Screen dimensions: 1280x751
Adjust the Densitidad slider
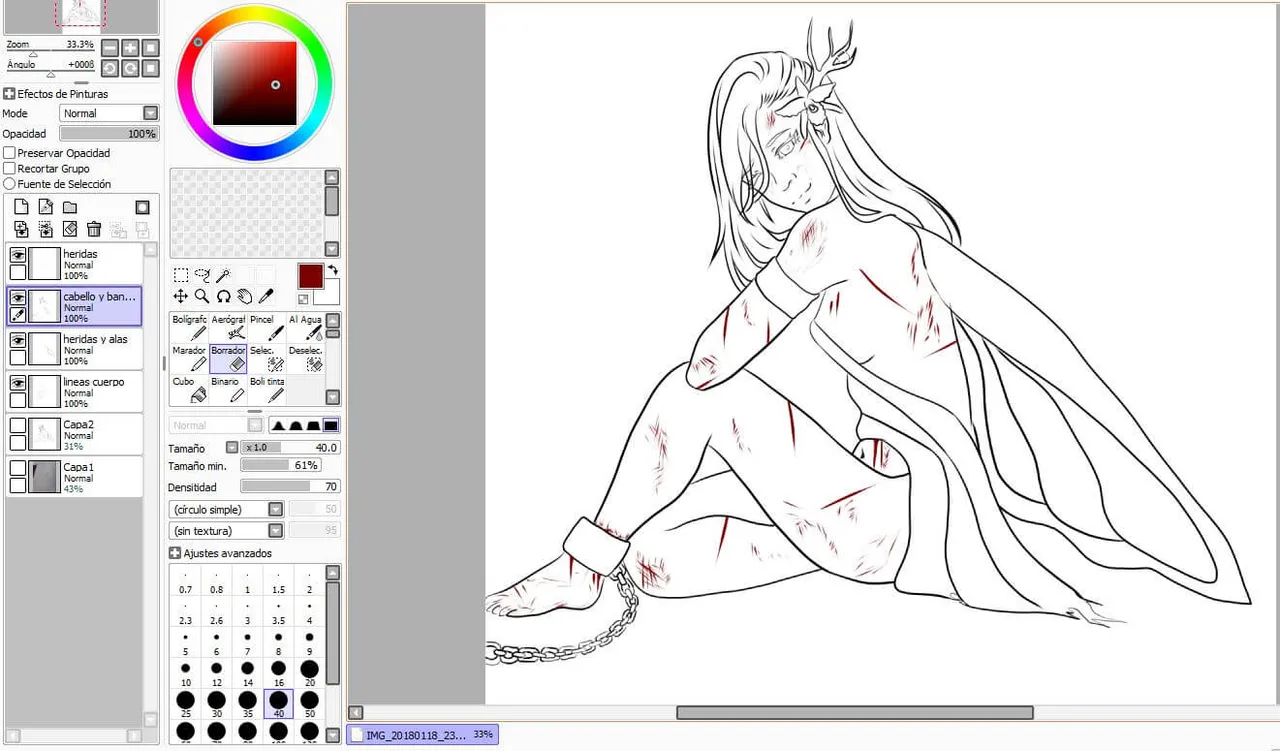290,487
